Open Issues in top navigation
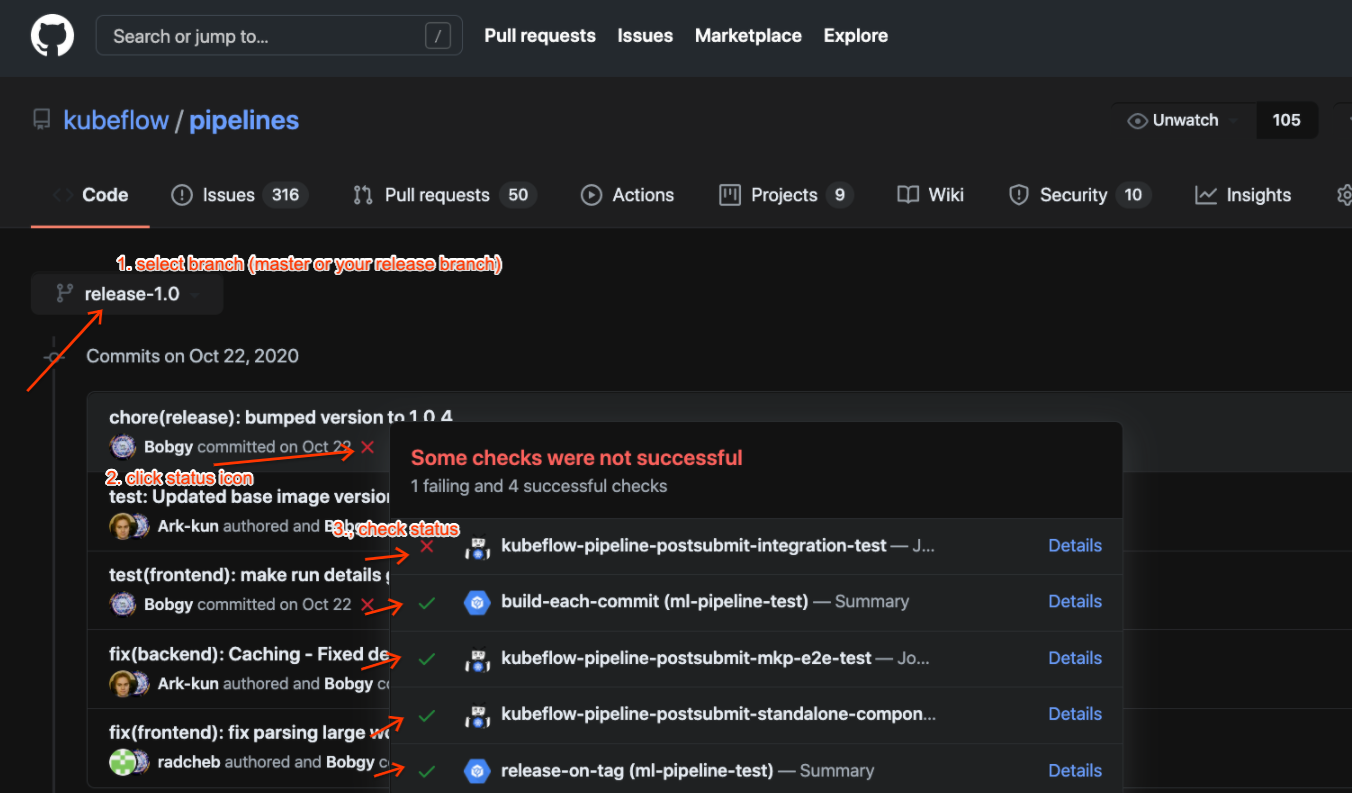 [645, 36]
